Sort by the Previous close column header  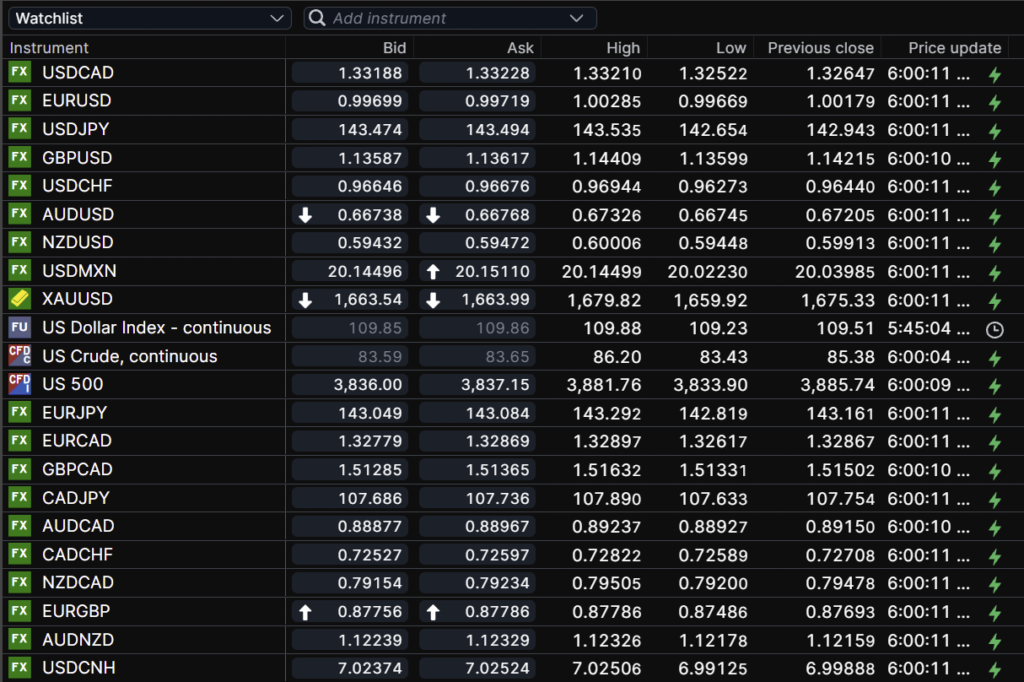click(x=820, y=48)
